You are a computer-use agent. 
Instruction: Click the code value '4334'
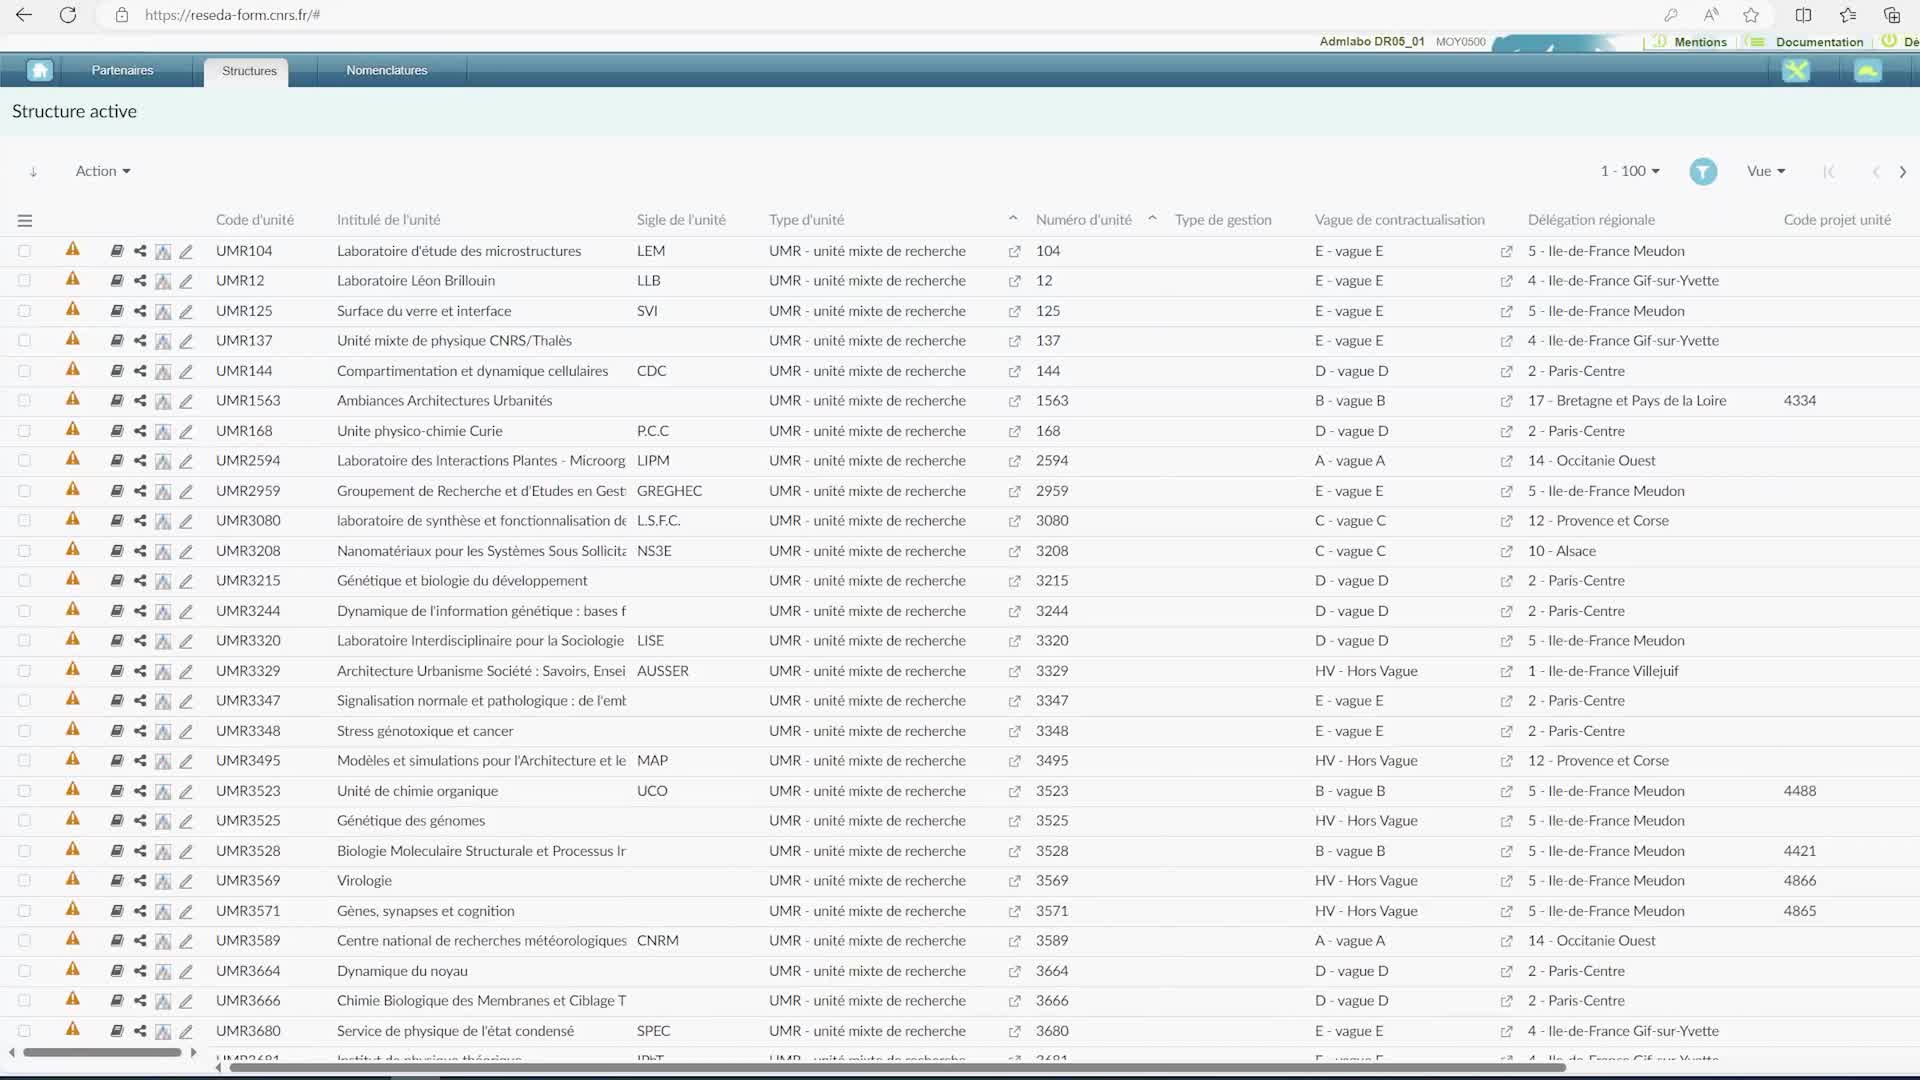(x=1799, y=401)
